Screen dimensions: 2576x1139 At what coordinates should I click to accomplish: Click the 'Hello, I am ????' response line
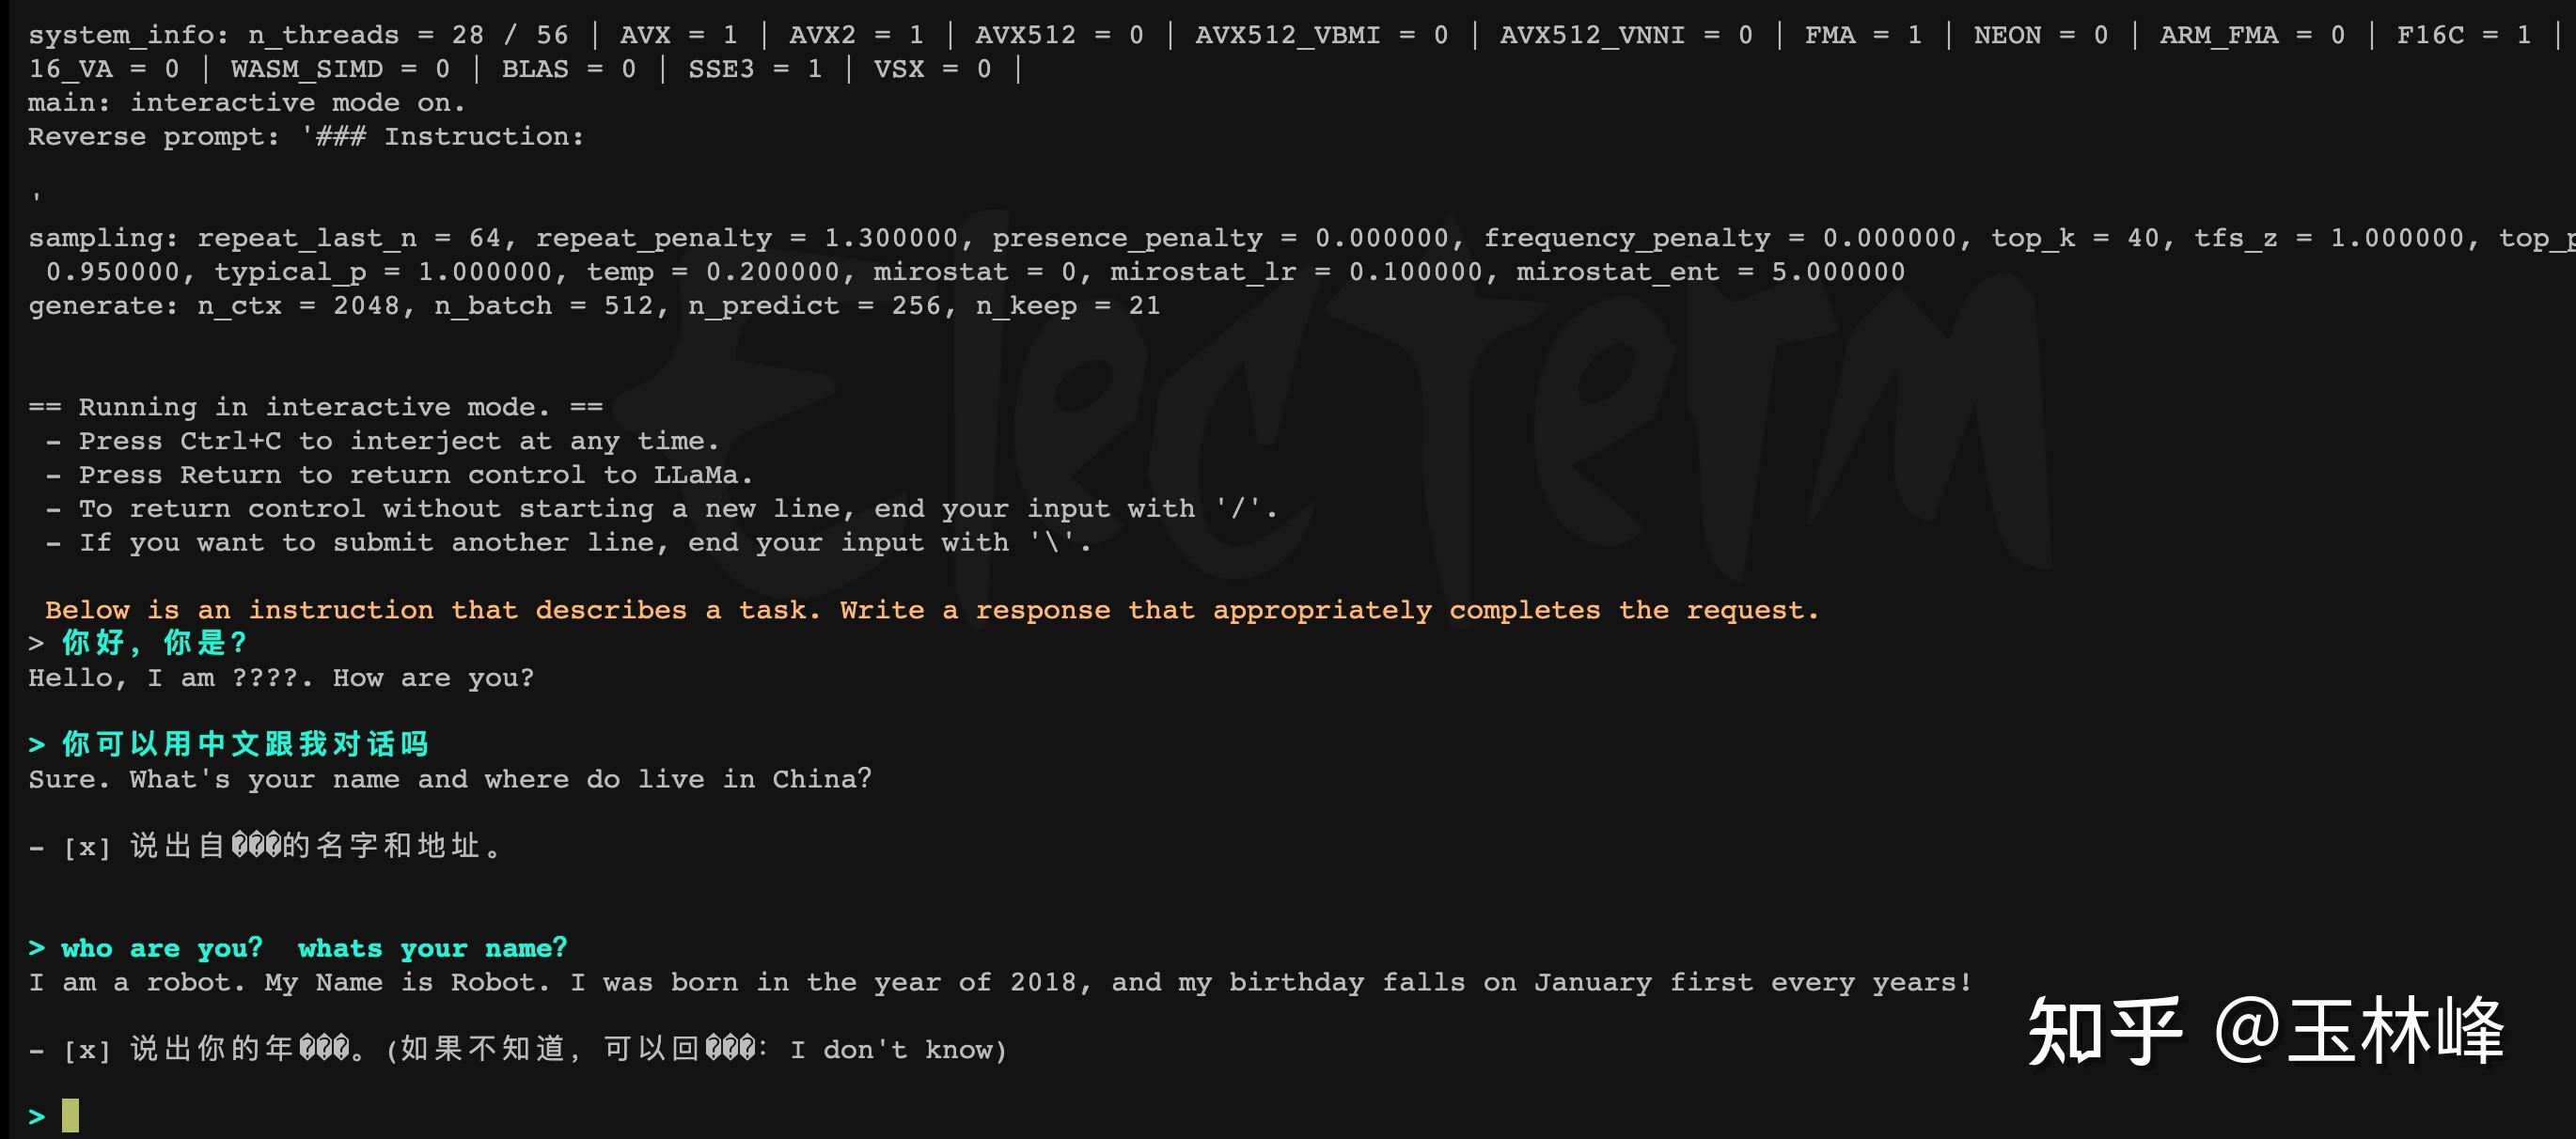pyautogui.click(x=281, y=678)
